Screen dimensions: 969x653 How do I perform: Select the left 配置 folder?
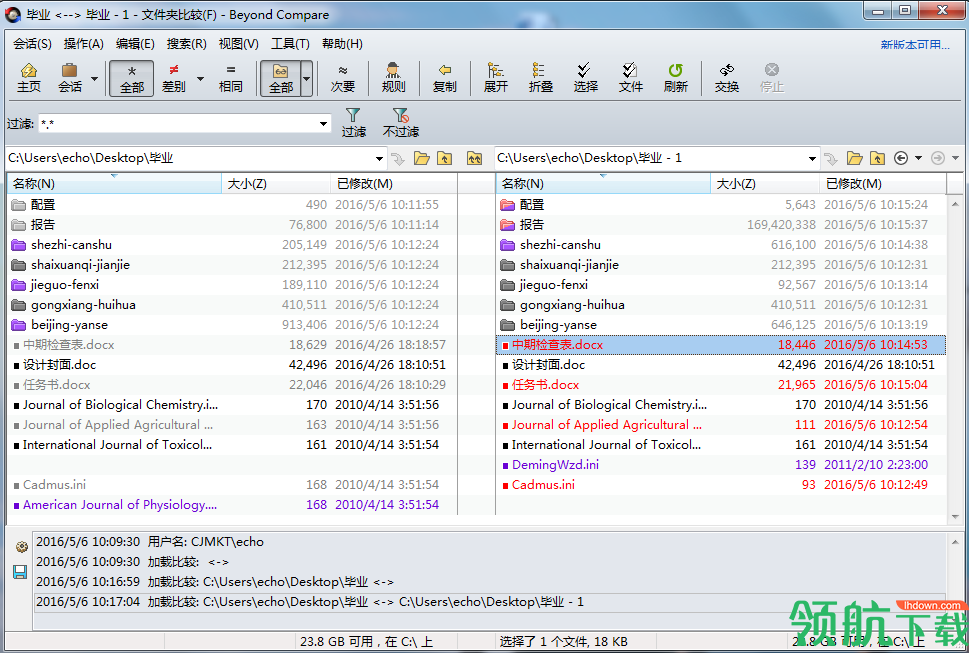click(x=232, y=204)
